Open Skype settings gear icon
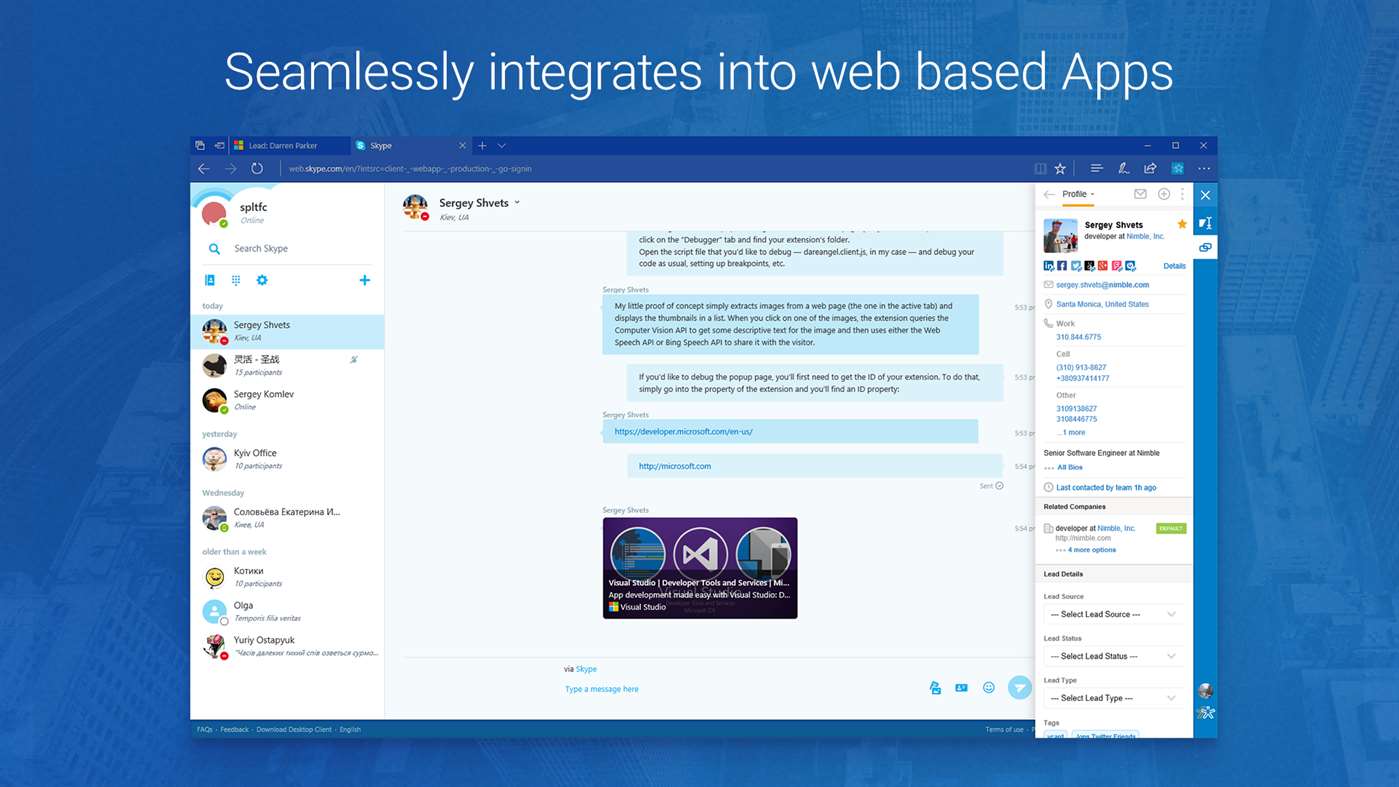 (x=262, y=280)
